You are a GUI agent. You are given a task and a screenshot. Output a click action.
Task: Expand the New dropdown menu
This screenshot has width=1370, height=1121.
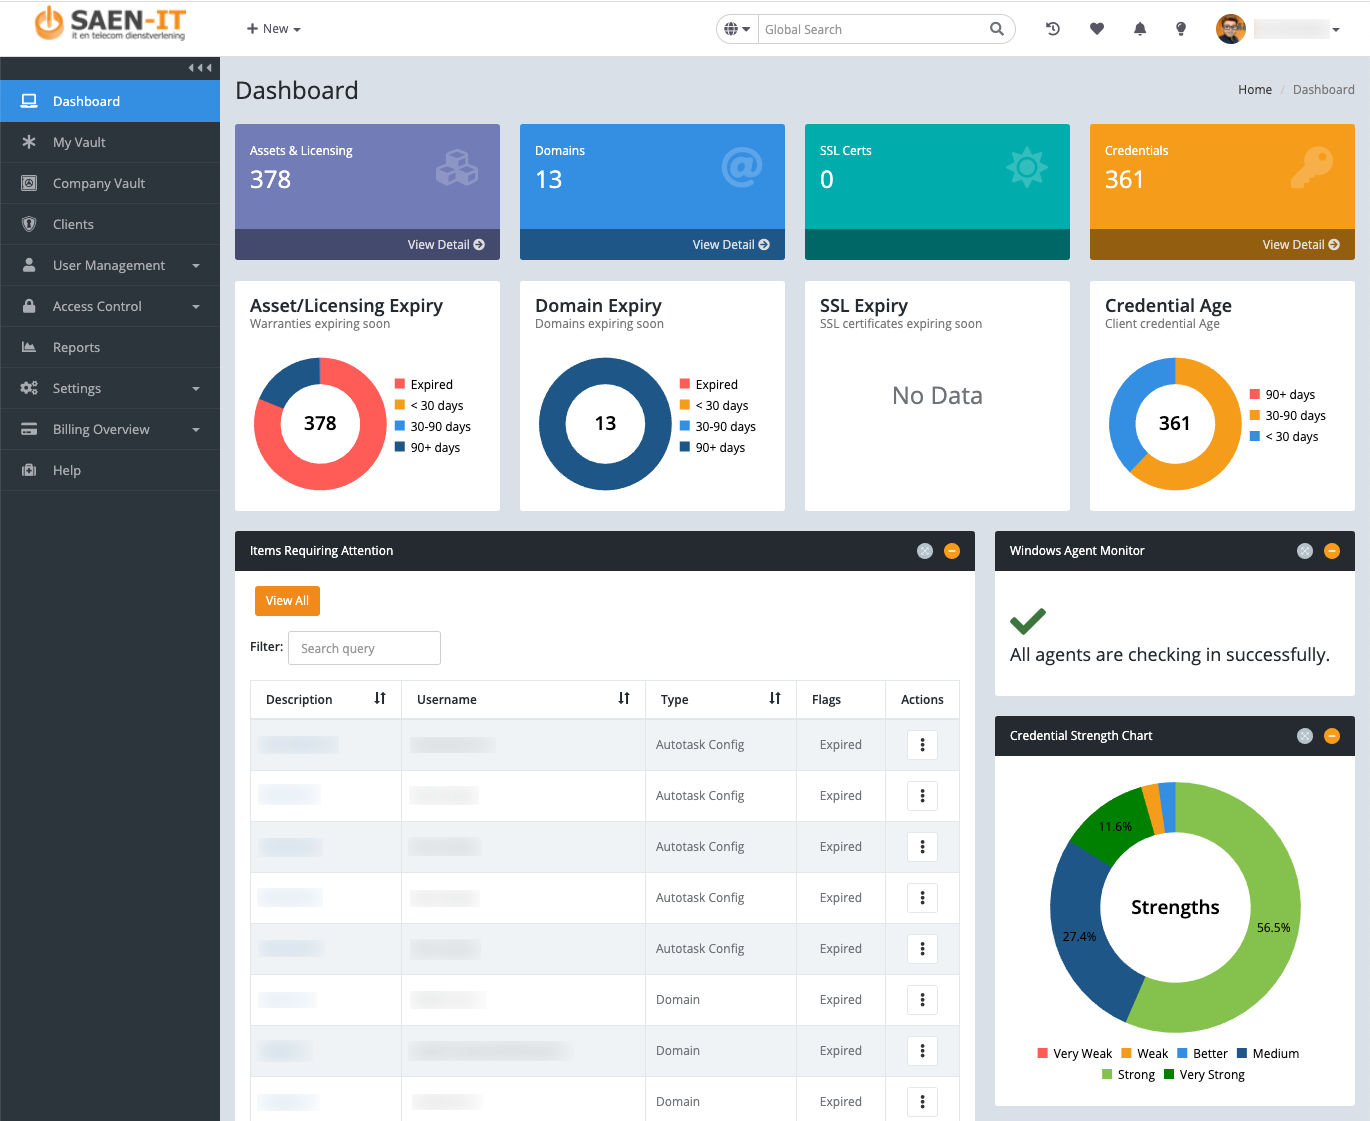pyautogui.click(x=274, y=29)
